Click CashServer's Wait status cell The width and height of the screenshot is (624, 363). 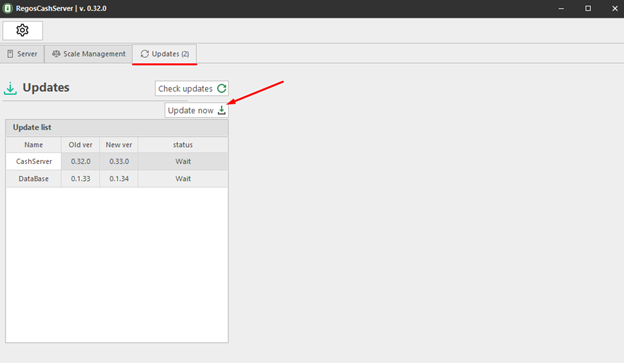click(x=183, y=161)
